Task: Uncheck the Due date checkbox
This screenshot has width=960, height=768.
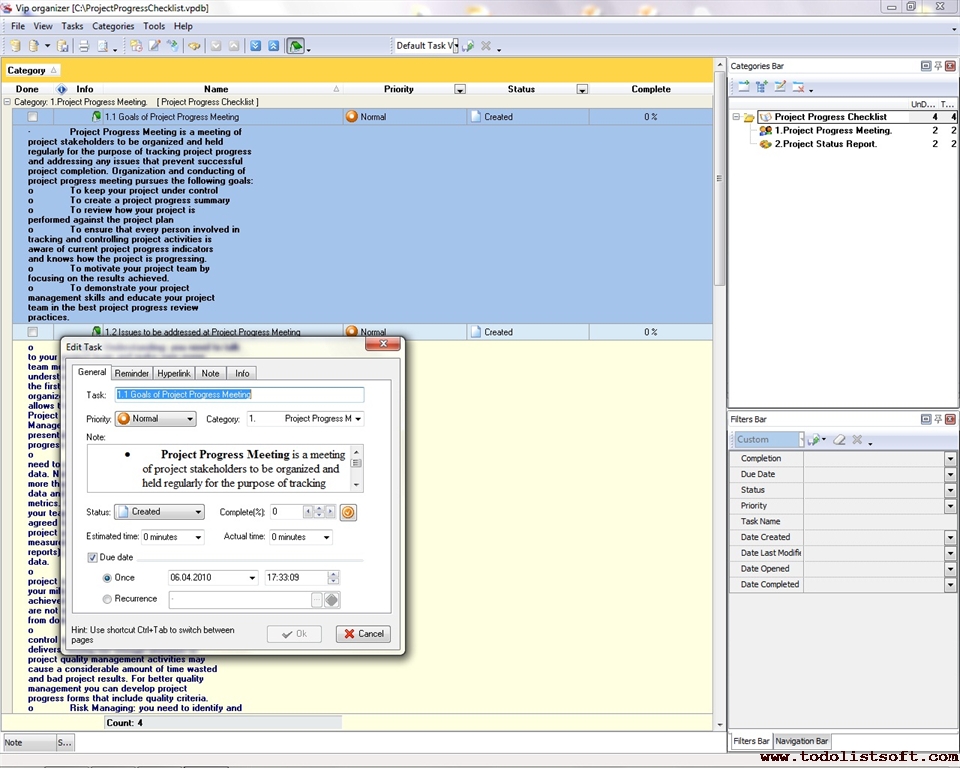Action: (x=93, y=557)
